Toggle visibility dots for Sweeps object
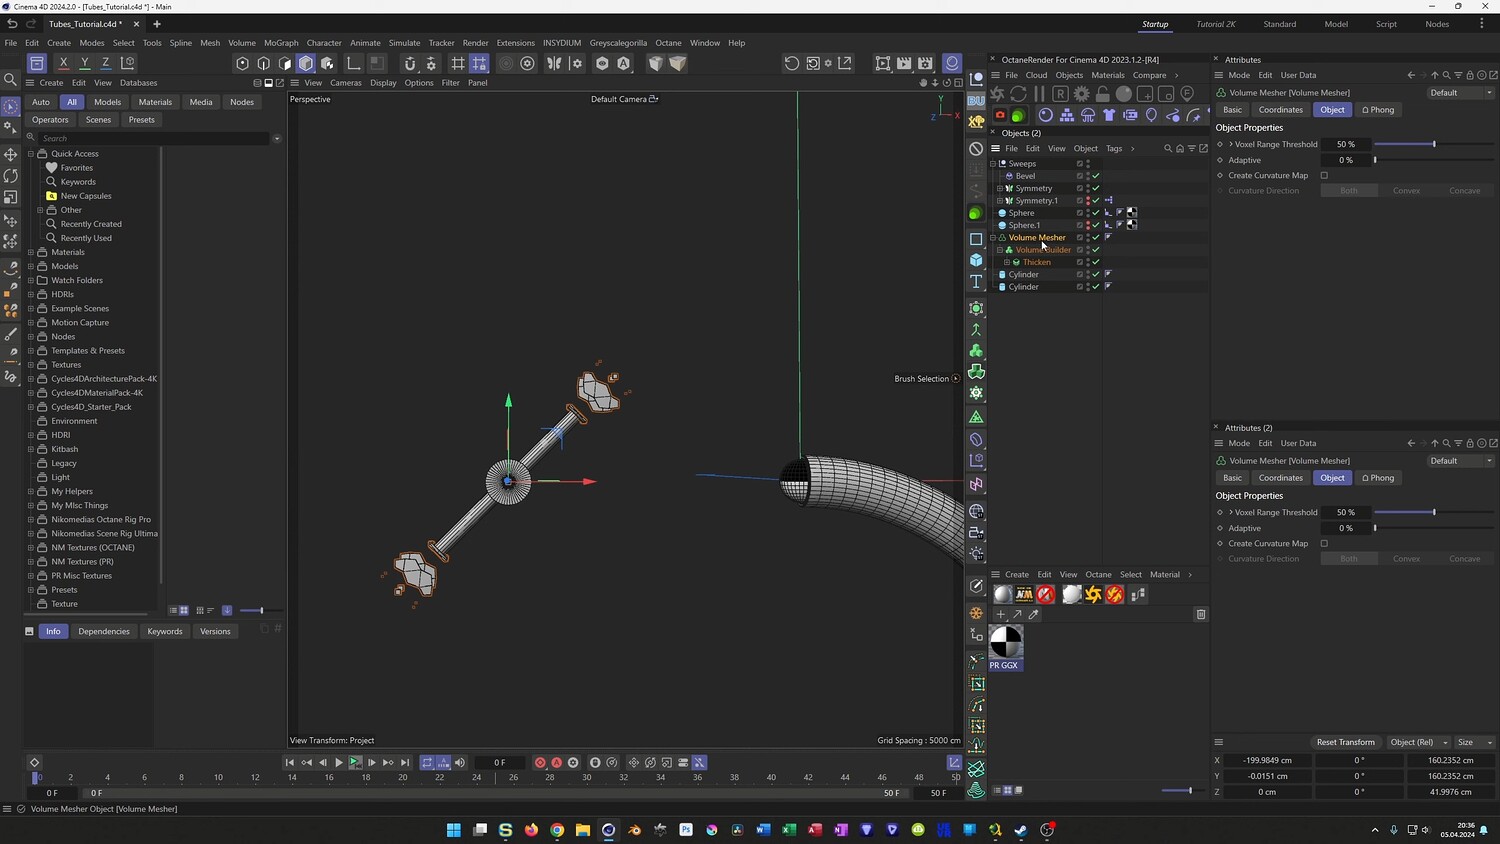 pos(1088,164)
